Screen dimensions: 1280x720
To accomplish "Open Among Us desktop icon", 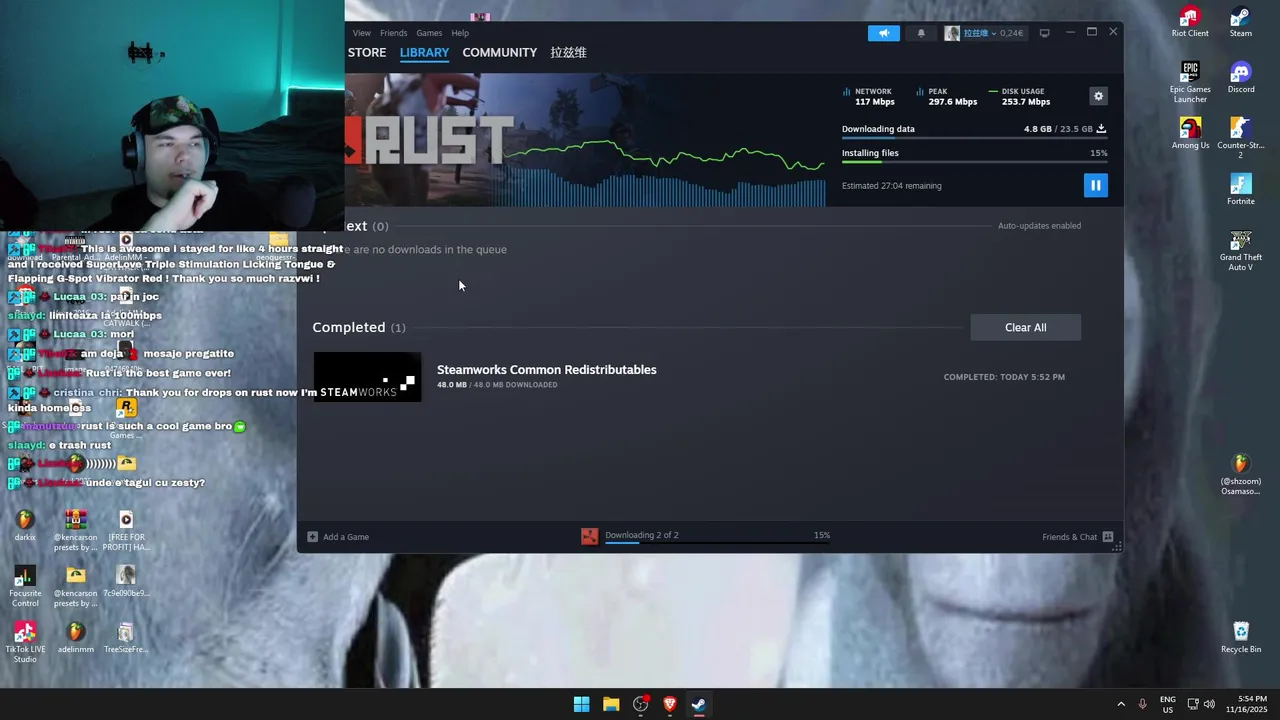I will (x=1190, y=134).
